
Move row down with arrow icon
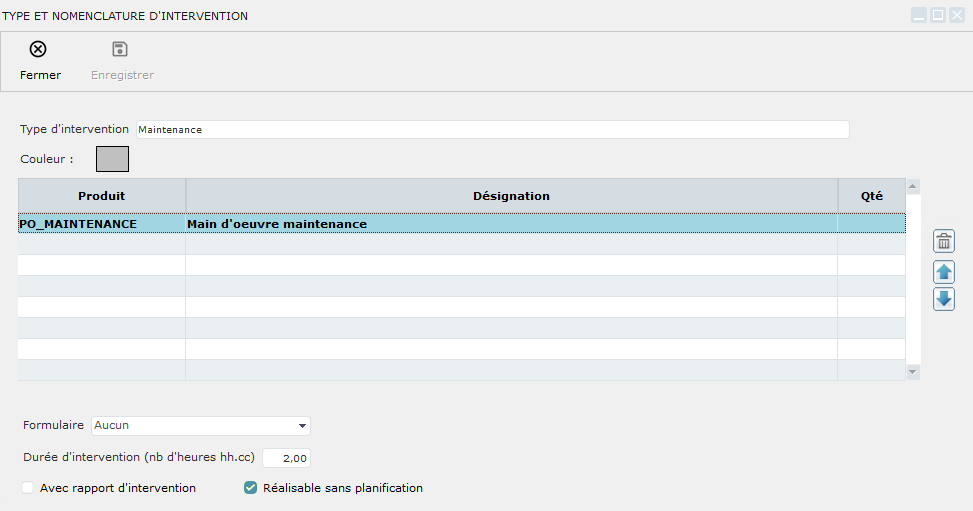pos(944,299)
